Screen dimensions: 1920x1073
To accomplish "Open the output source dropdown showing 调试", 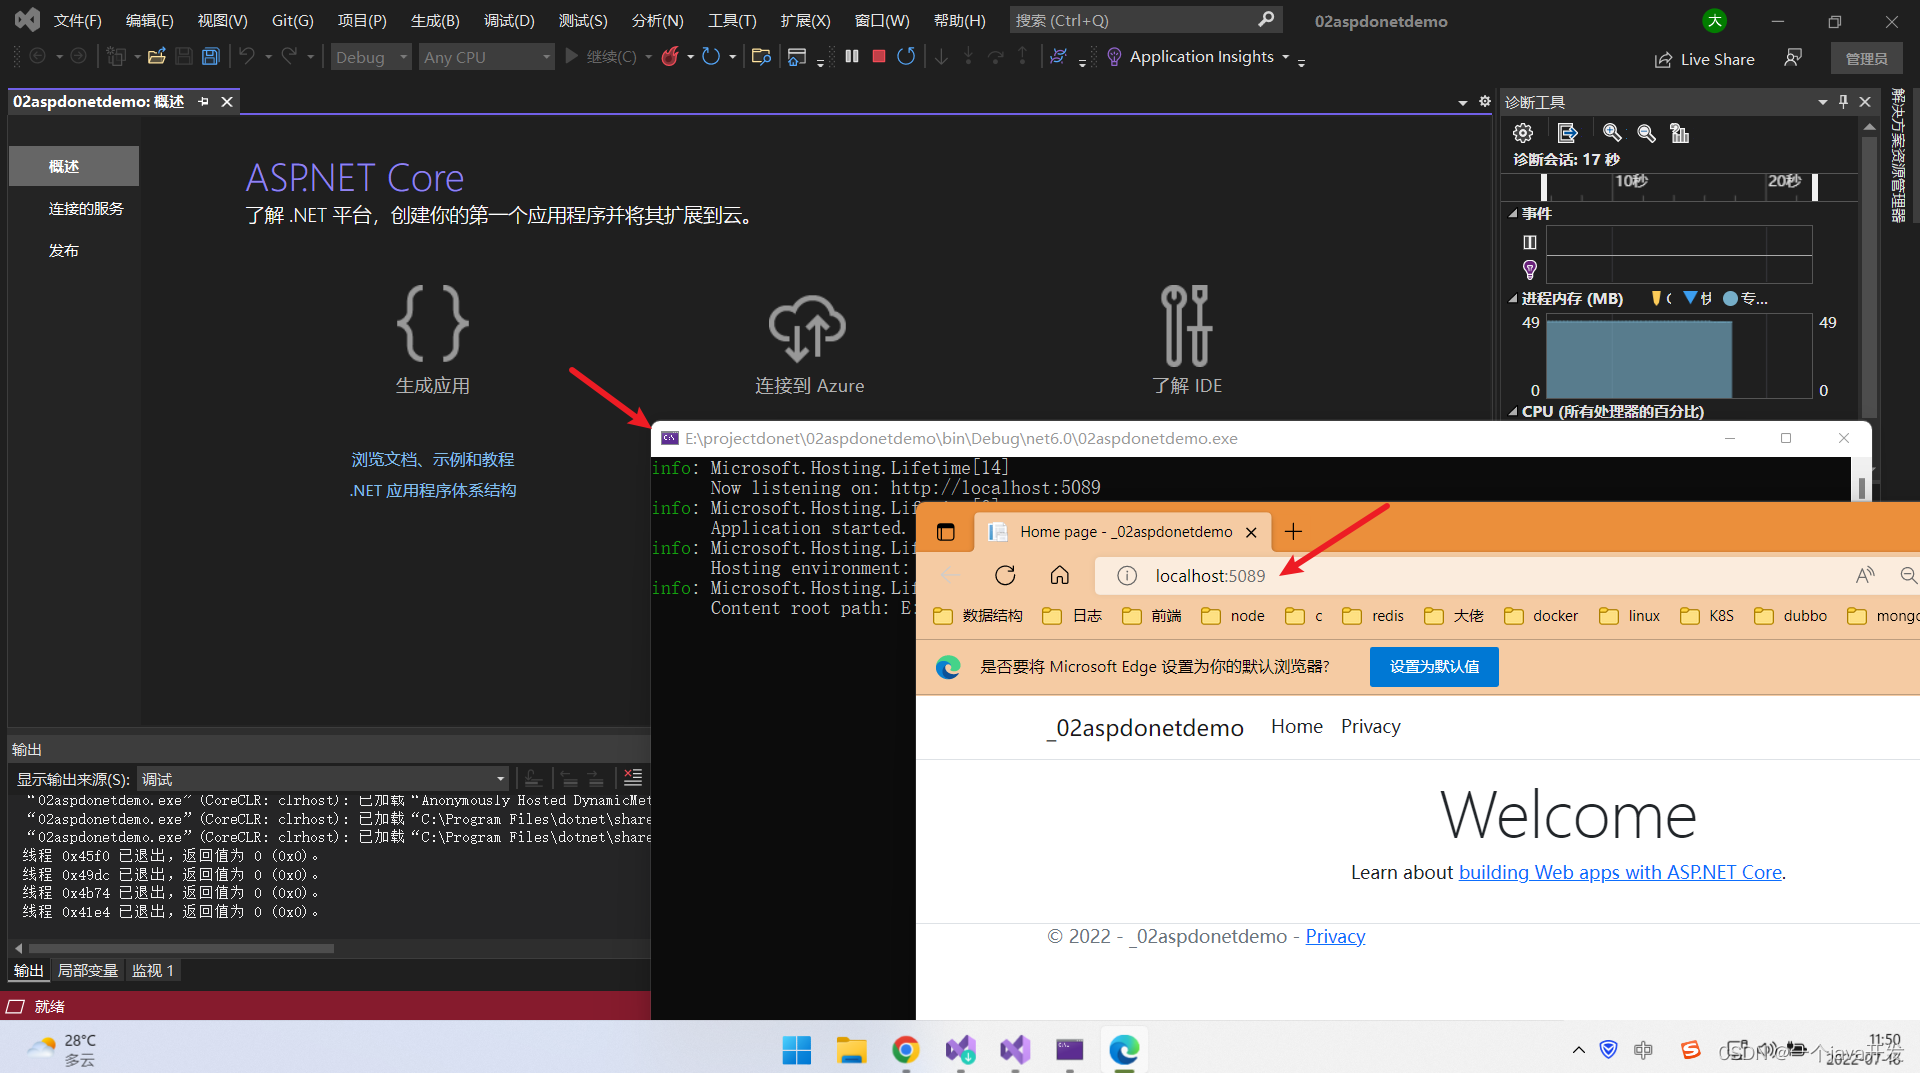I will [x=323, y=779].
